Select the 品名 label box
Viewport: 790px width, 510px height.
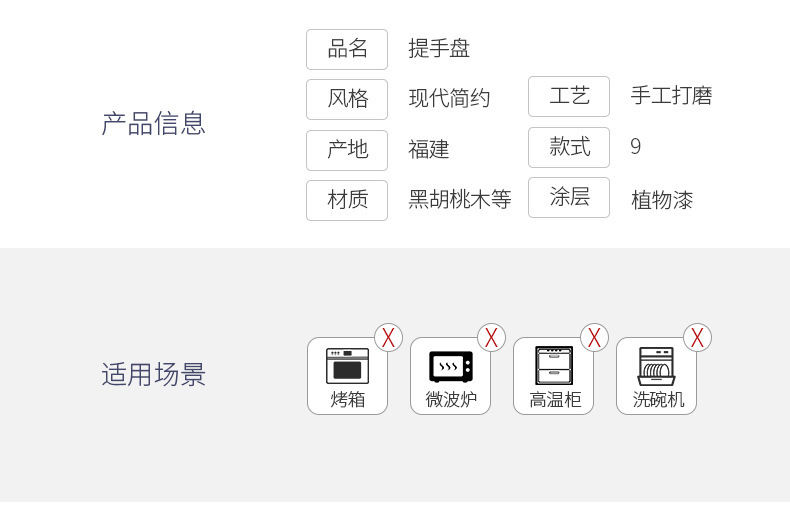coord(347,49)
